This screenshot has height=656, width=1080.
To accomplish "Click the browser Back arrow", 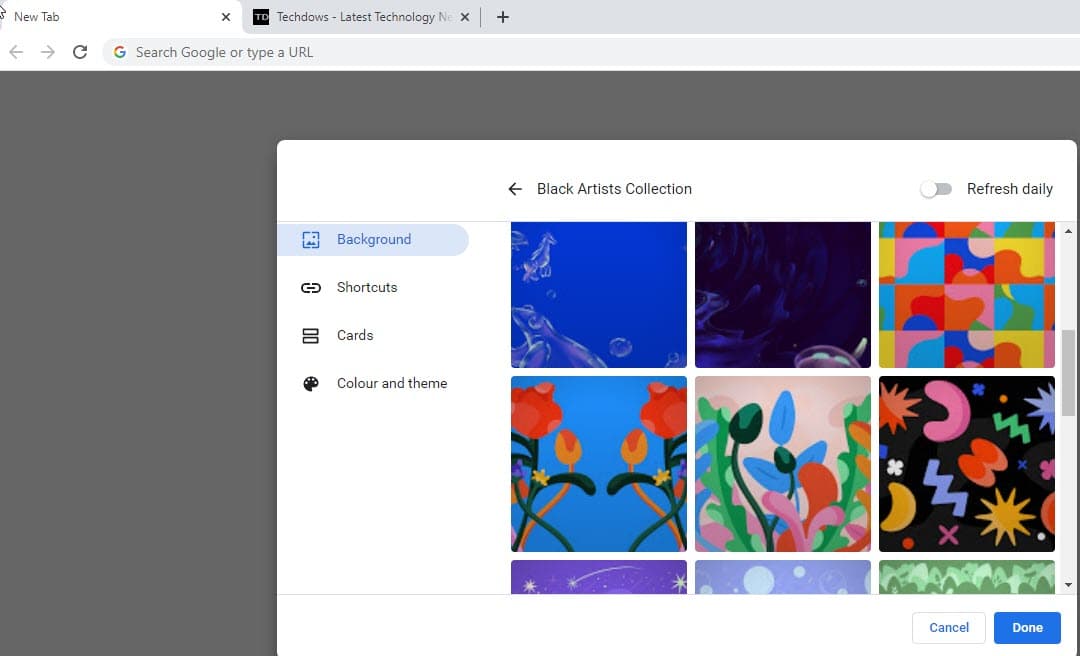I will (16, 52).
